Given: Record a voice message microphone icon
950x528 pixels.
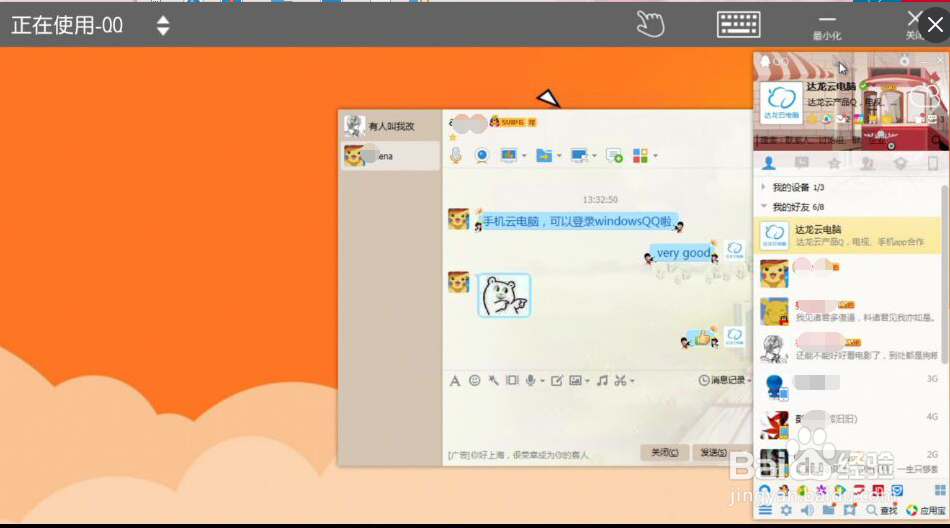Looking at the screenshot, I should [x=530, y=381].
